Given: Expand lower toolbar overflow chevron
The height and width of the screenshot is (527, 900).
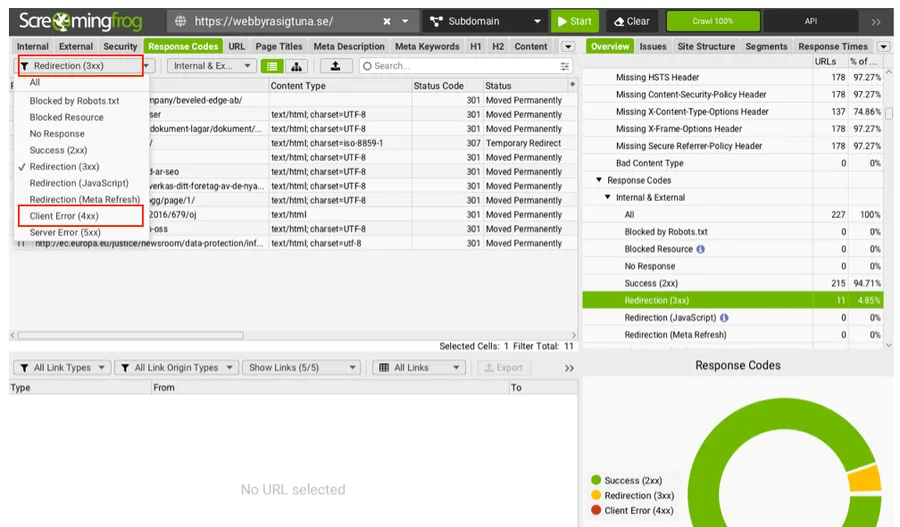Looking at the screenshot, I should point(569,368).
